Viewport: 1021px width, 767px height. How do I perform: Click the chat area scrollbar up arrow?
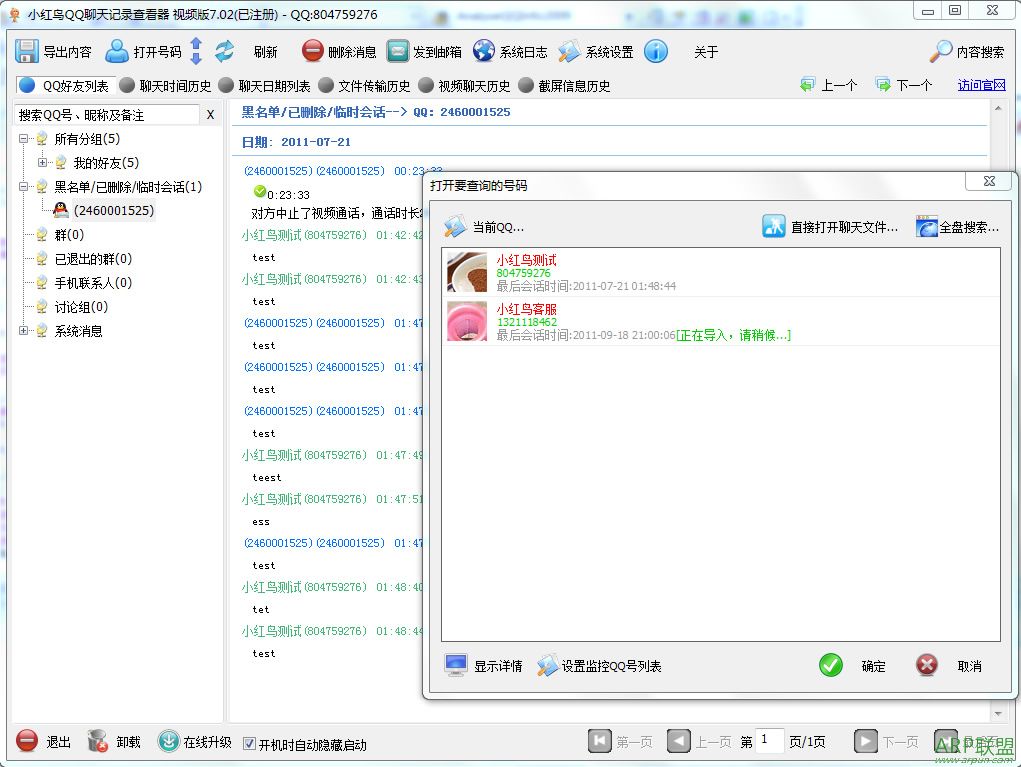998,108
